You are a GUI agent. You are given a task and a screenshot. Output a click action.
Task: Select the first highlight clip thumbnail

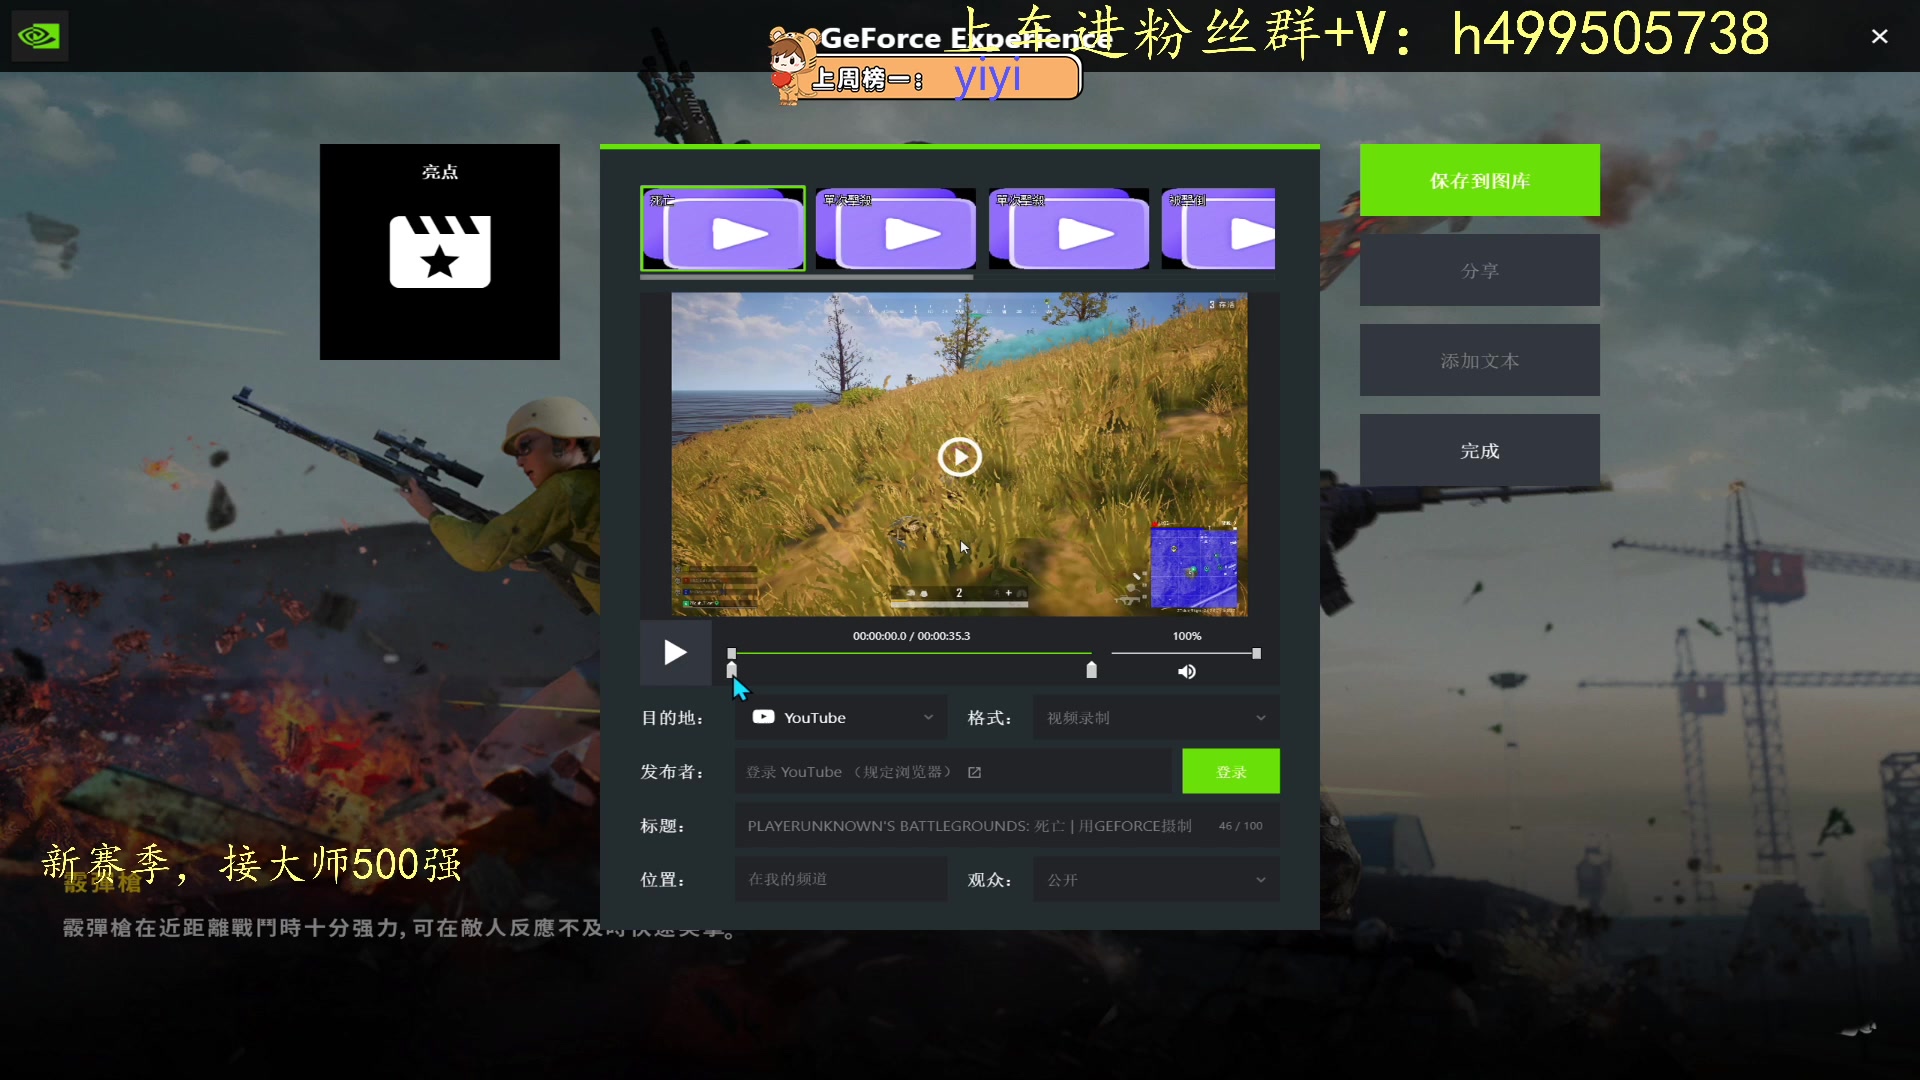723,228
